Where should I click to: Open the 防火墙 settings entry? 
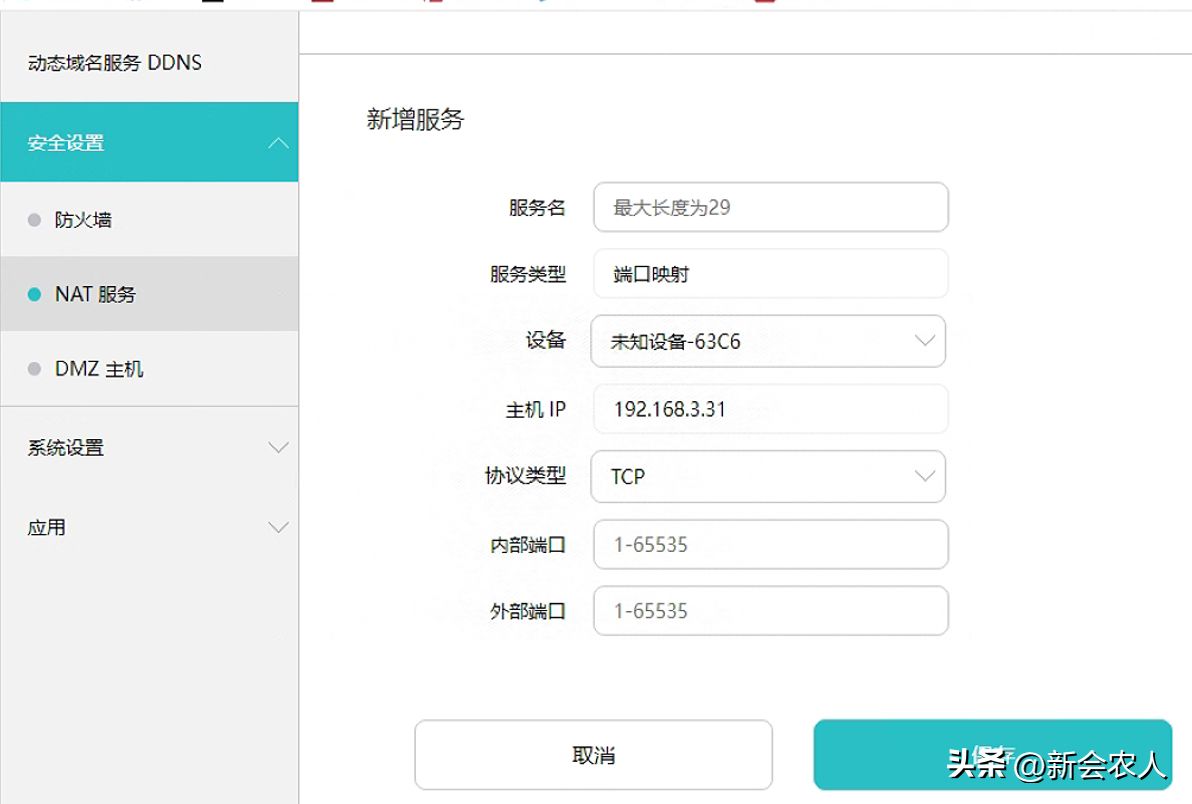(x=83, y=220)
